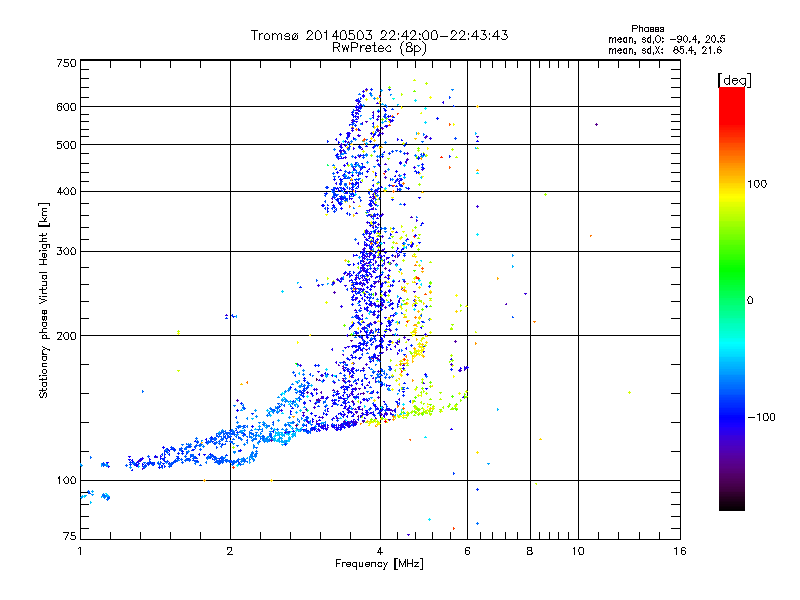The image size is (800, 600).
Task: Click the 'Stationary phase Virtual Height [km]' axis label
Action: pos(43,300)
